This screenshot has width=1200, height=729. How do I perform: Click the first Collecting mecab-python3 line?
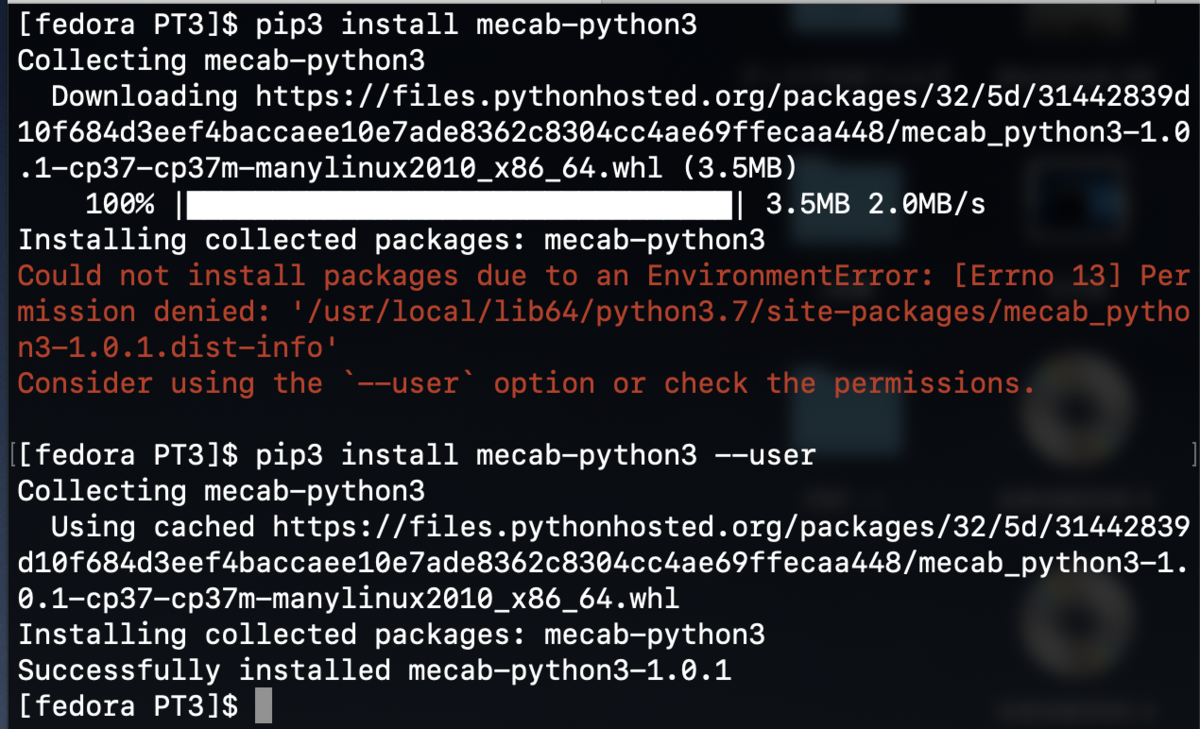click(221, 60)
